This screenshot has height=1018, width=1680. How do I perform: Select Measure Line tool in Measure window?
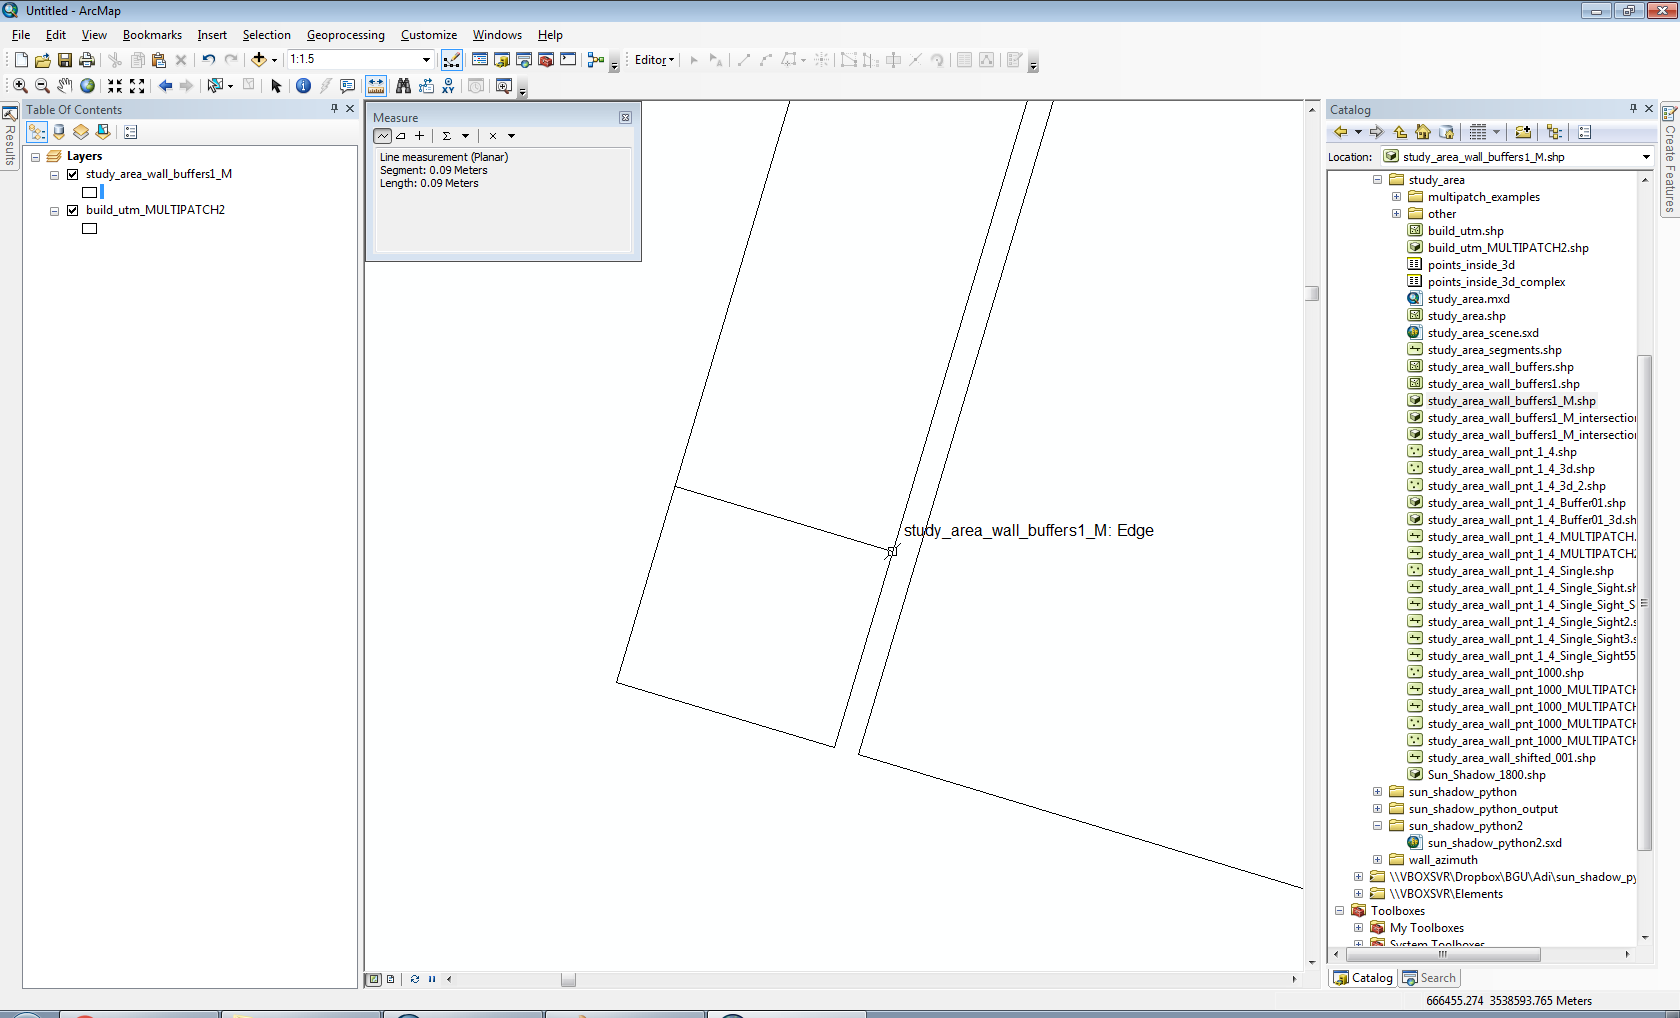(383, 136)
